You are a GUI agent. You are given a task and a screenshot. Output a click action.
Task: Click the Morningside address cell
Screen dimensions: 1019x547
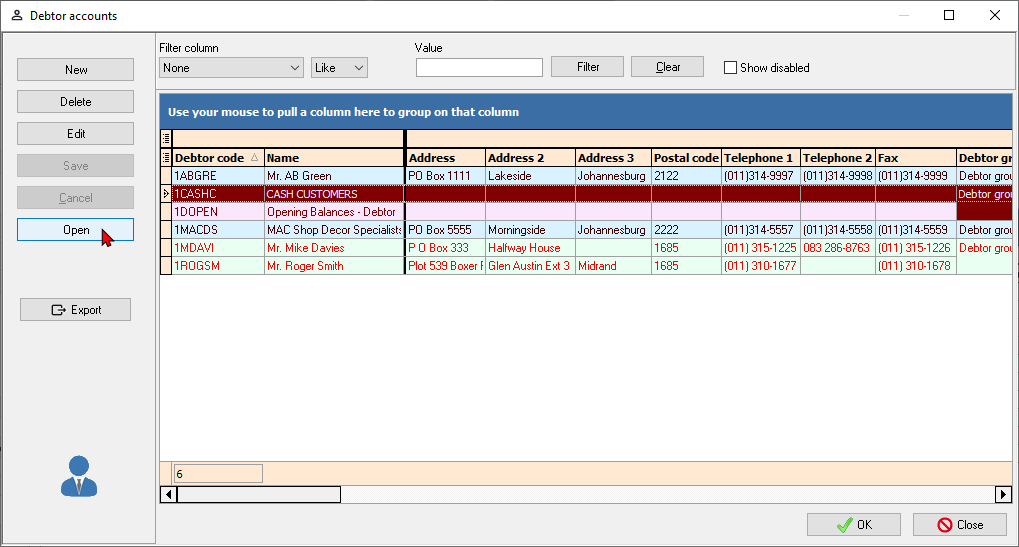(x=530, y=230)
